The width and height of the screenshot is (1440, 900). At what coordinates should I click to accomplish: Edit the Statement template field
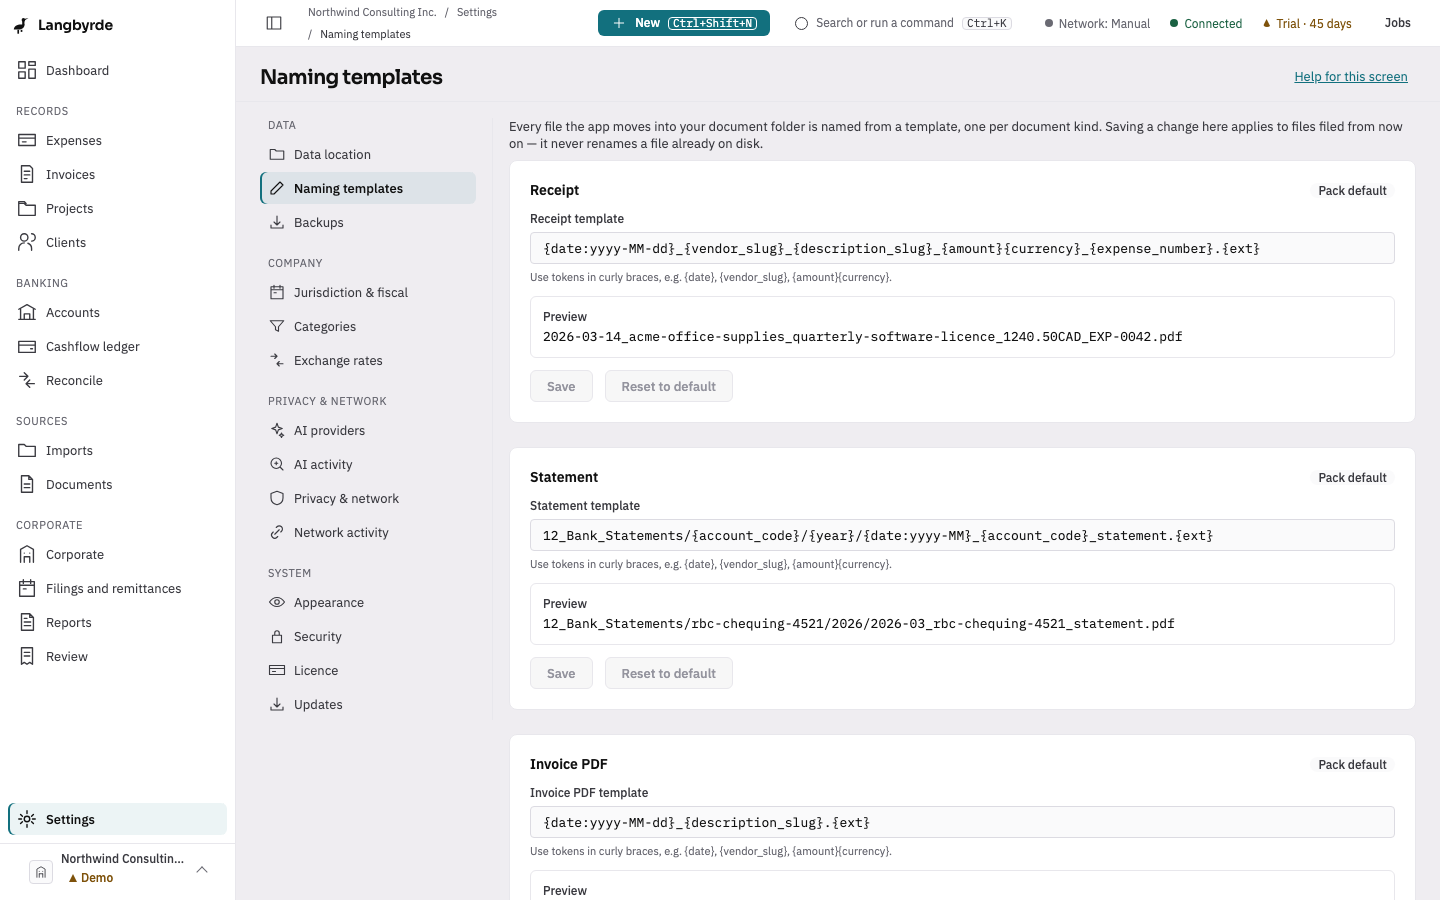click(x=962, y=536)
